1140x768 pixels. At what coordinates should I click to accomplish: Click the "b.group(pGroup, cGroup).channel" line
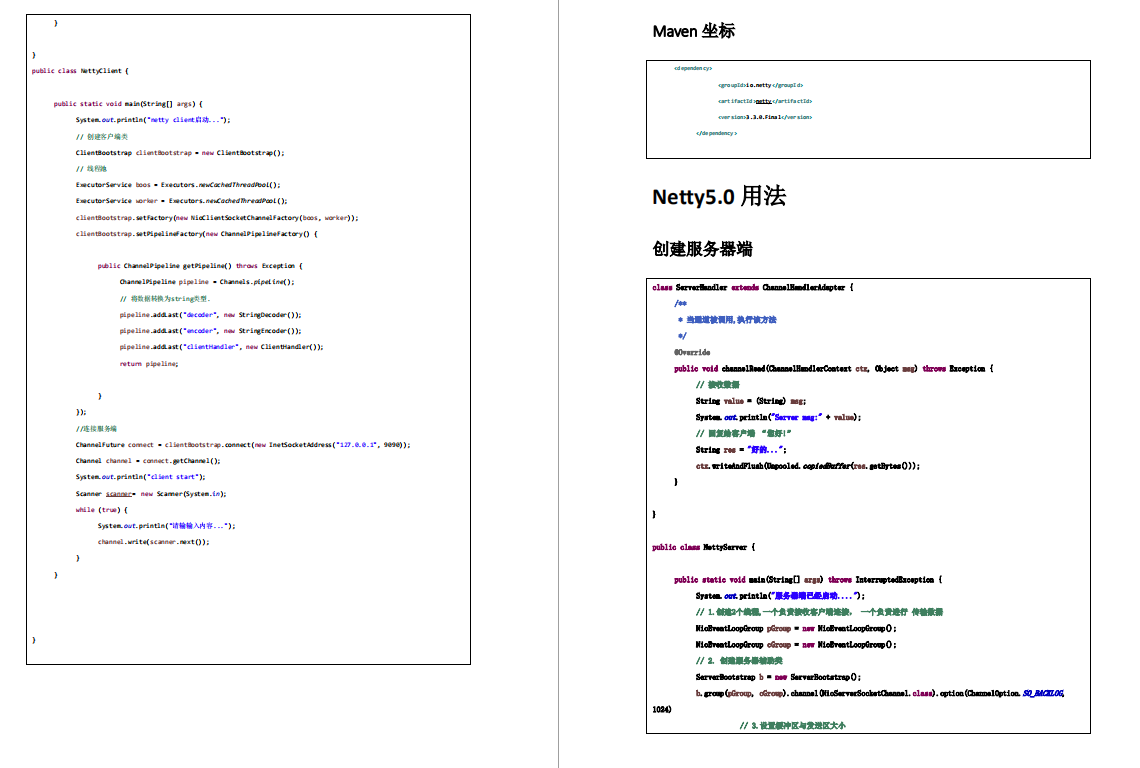880,694
